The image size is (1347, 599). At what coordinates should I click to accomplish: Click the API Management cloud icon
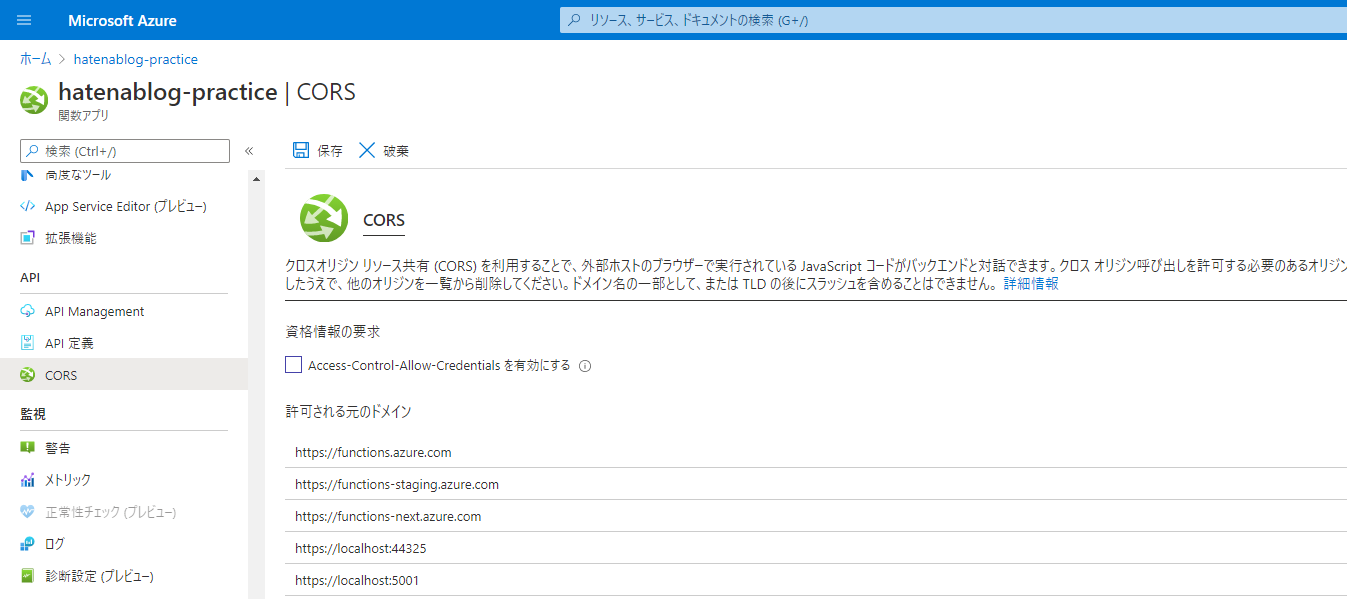27,311
